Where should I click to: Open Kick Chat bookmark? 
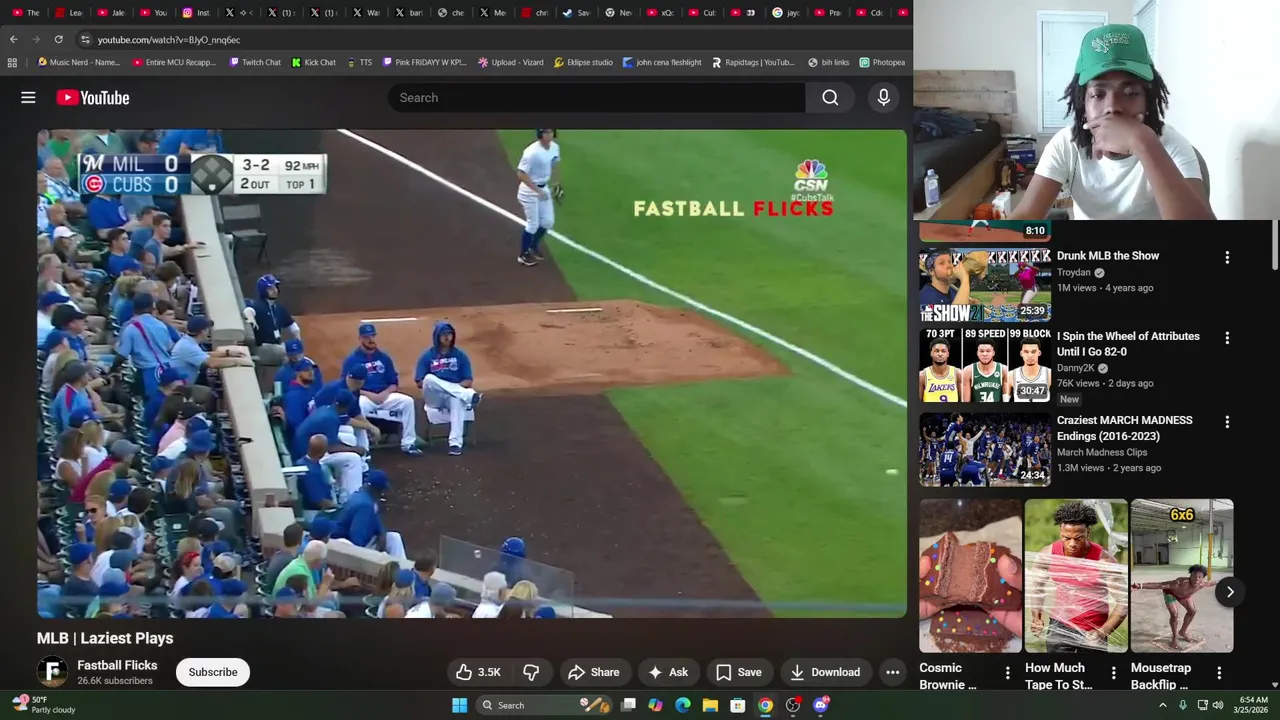pyautogui.click(x=314, y=62)
